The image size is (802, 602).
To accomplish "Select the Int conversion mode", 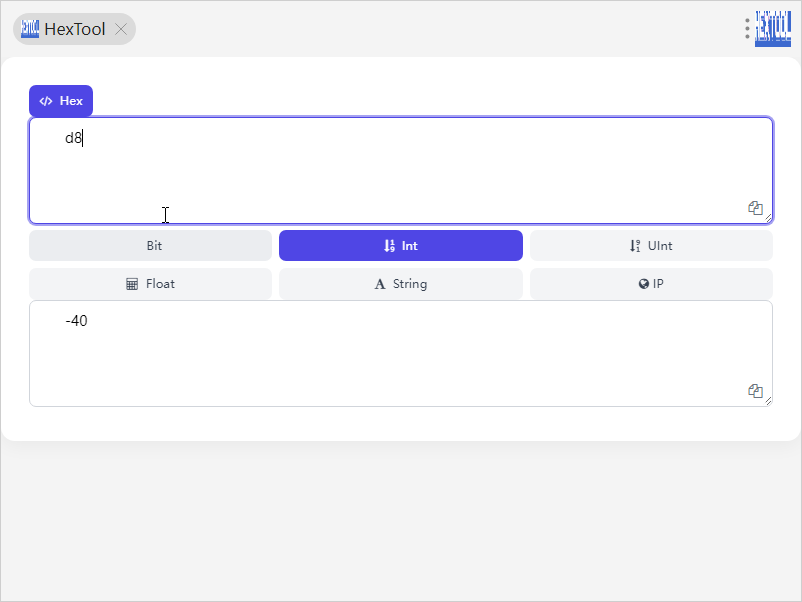I will [x=401, y=245].
